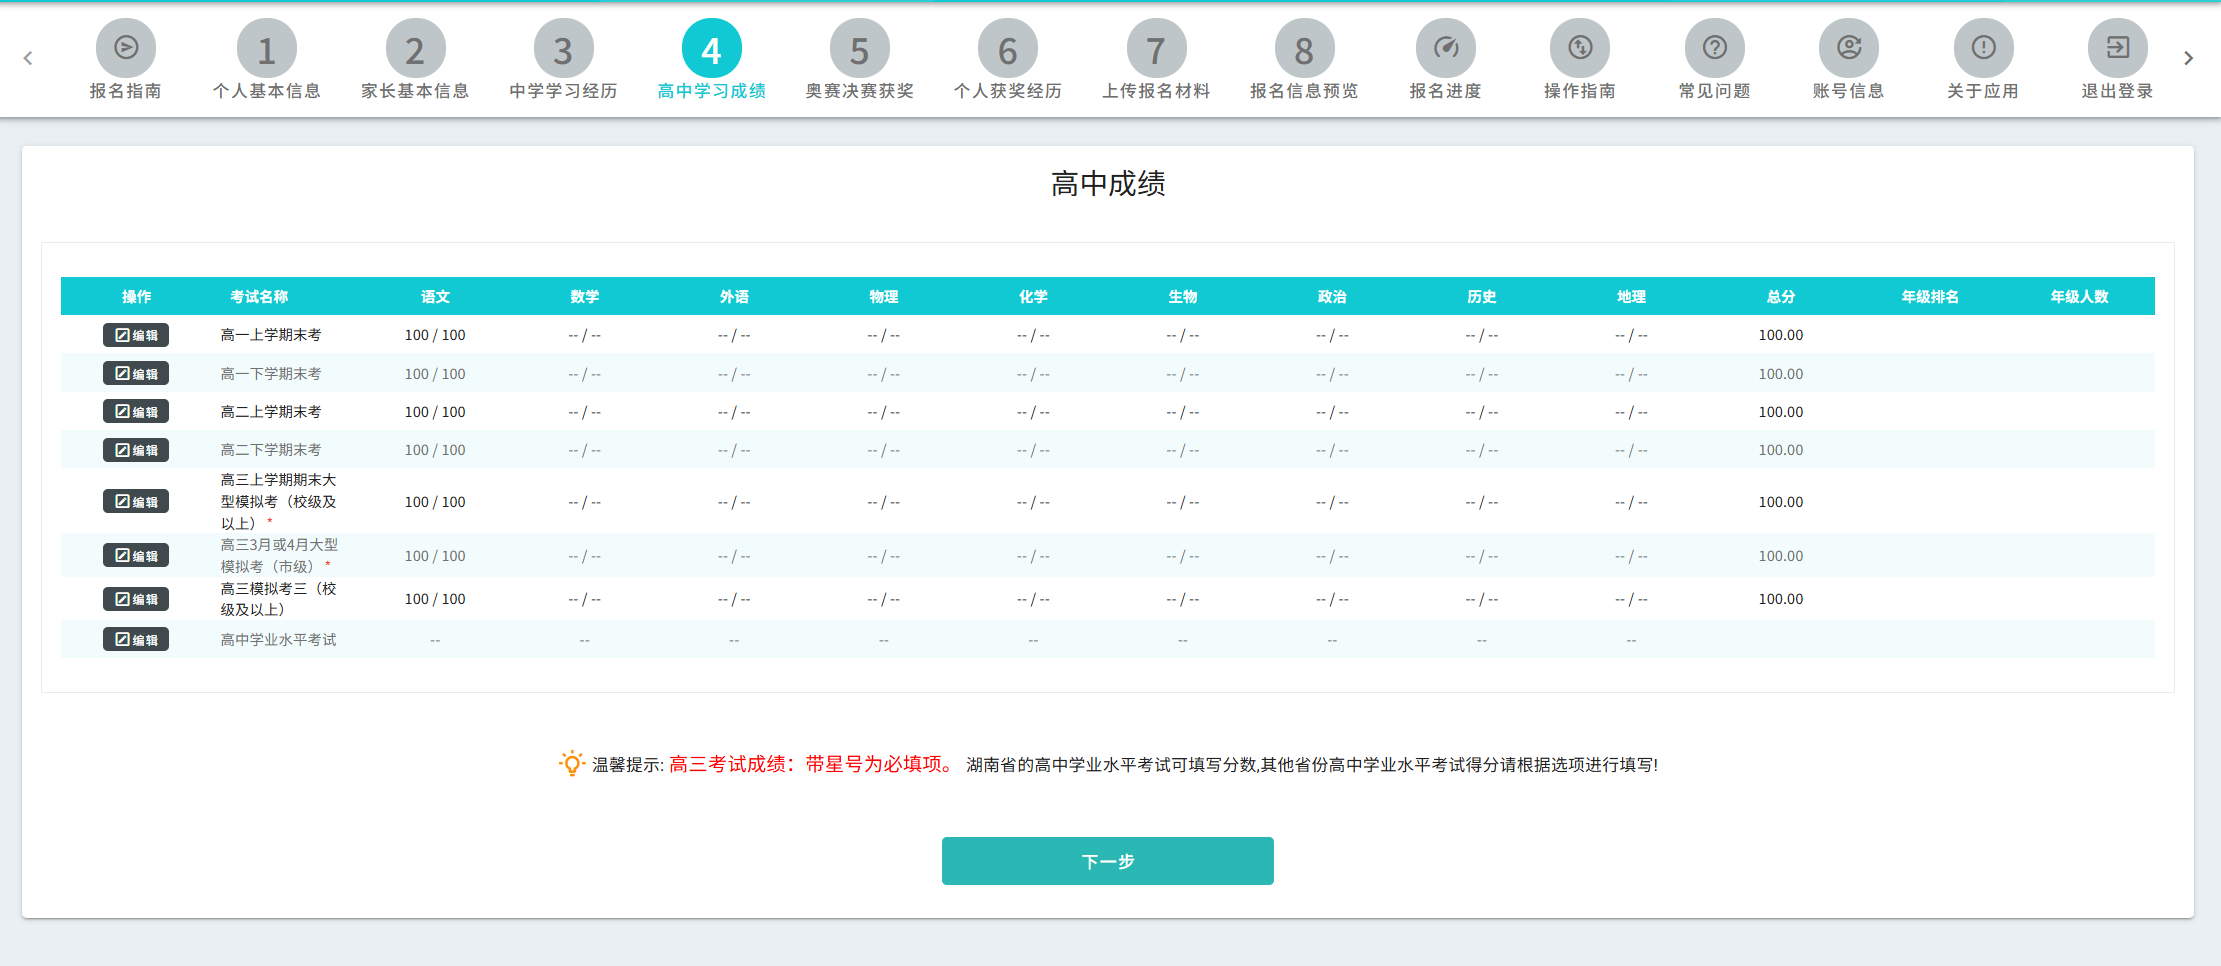Click the 退出登录 logout icon
This screenshot has height=966, width=2221.
(x=2117, y=48)
